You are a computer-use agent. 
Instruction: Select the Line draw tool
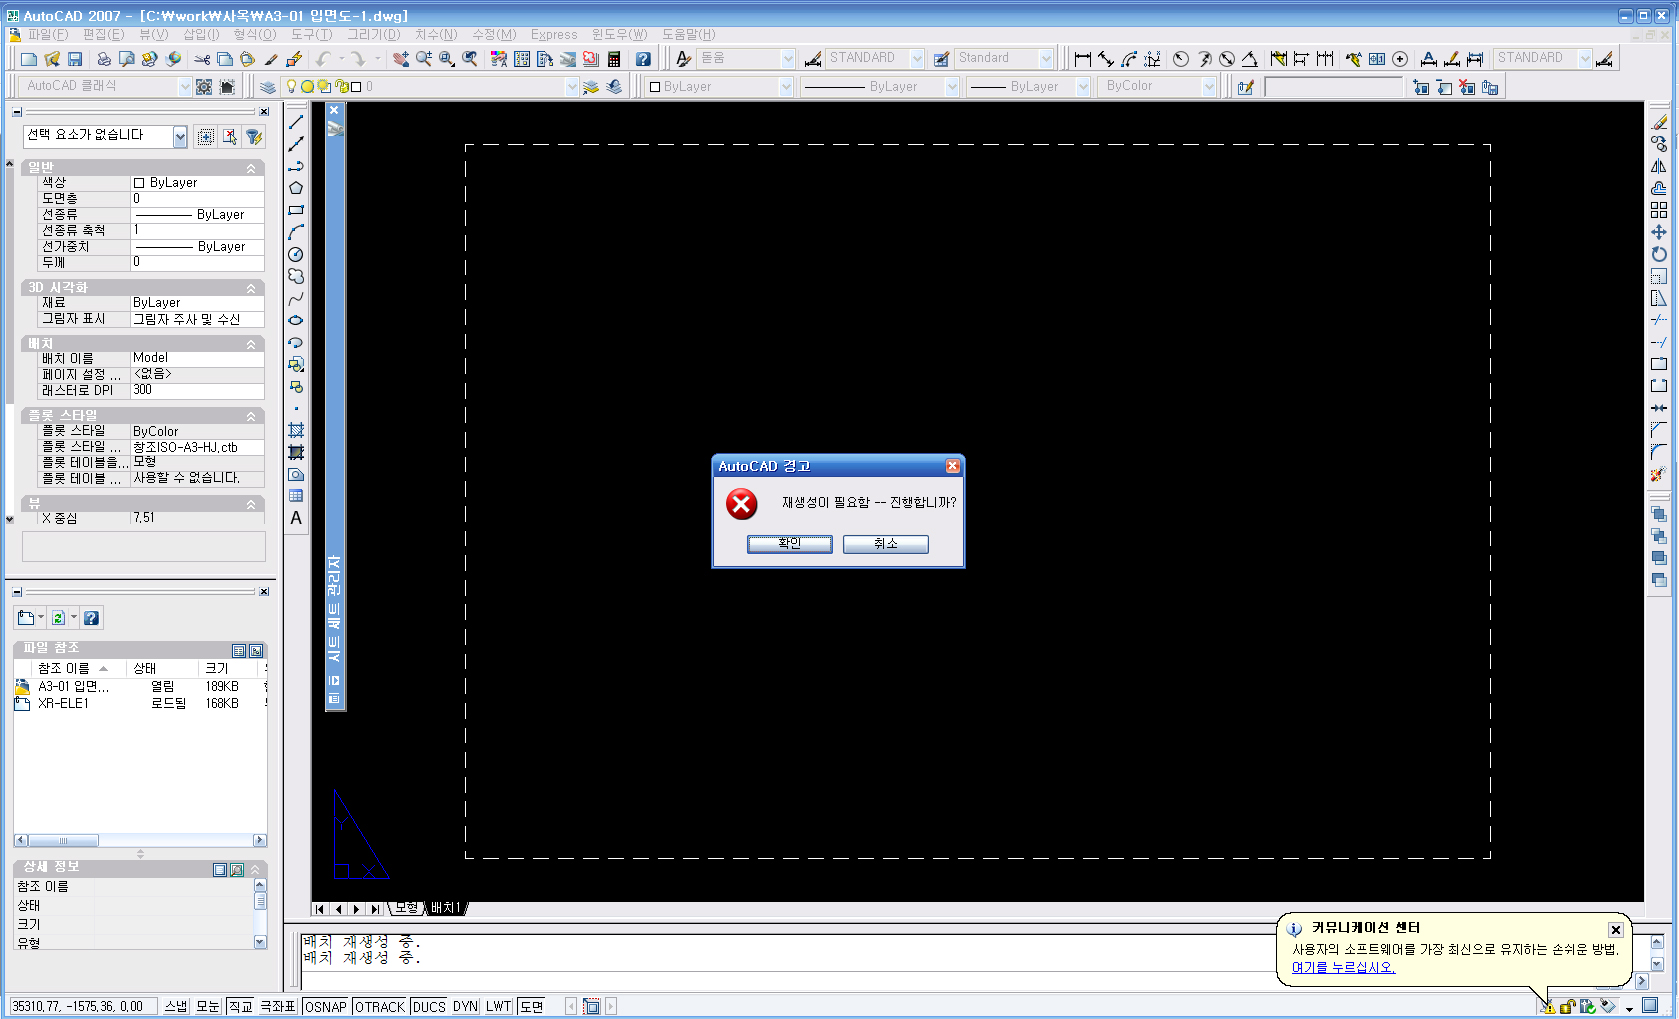[x=296, y=121]
